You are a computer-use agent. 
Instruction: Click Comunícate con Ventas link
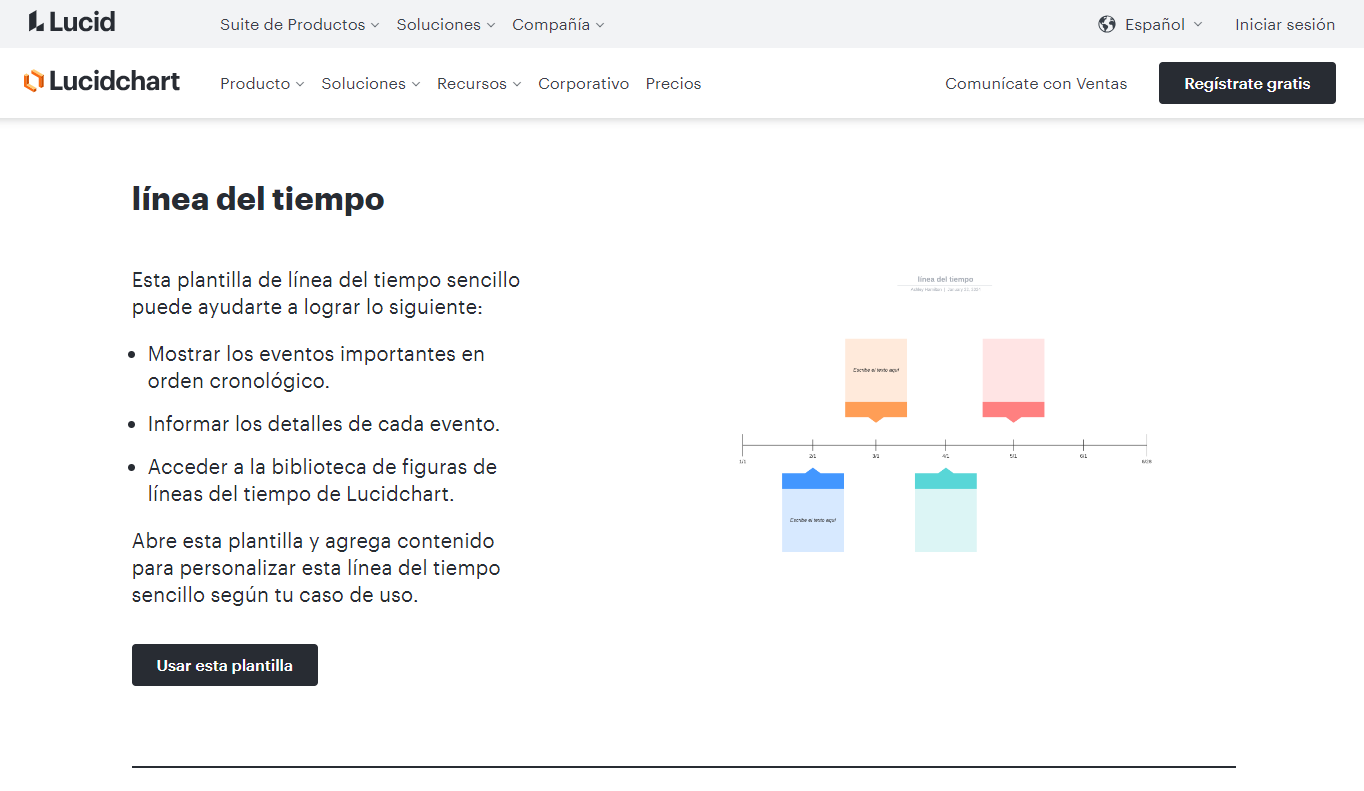1036,84
